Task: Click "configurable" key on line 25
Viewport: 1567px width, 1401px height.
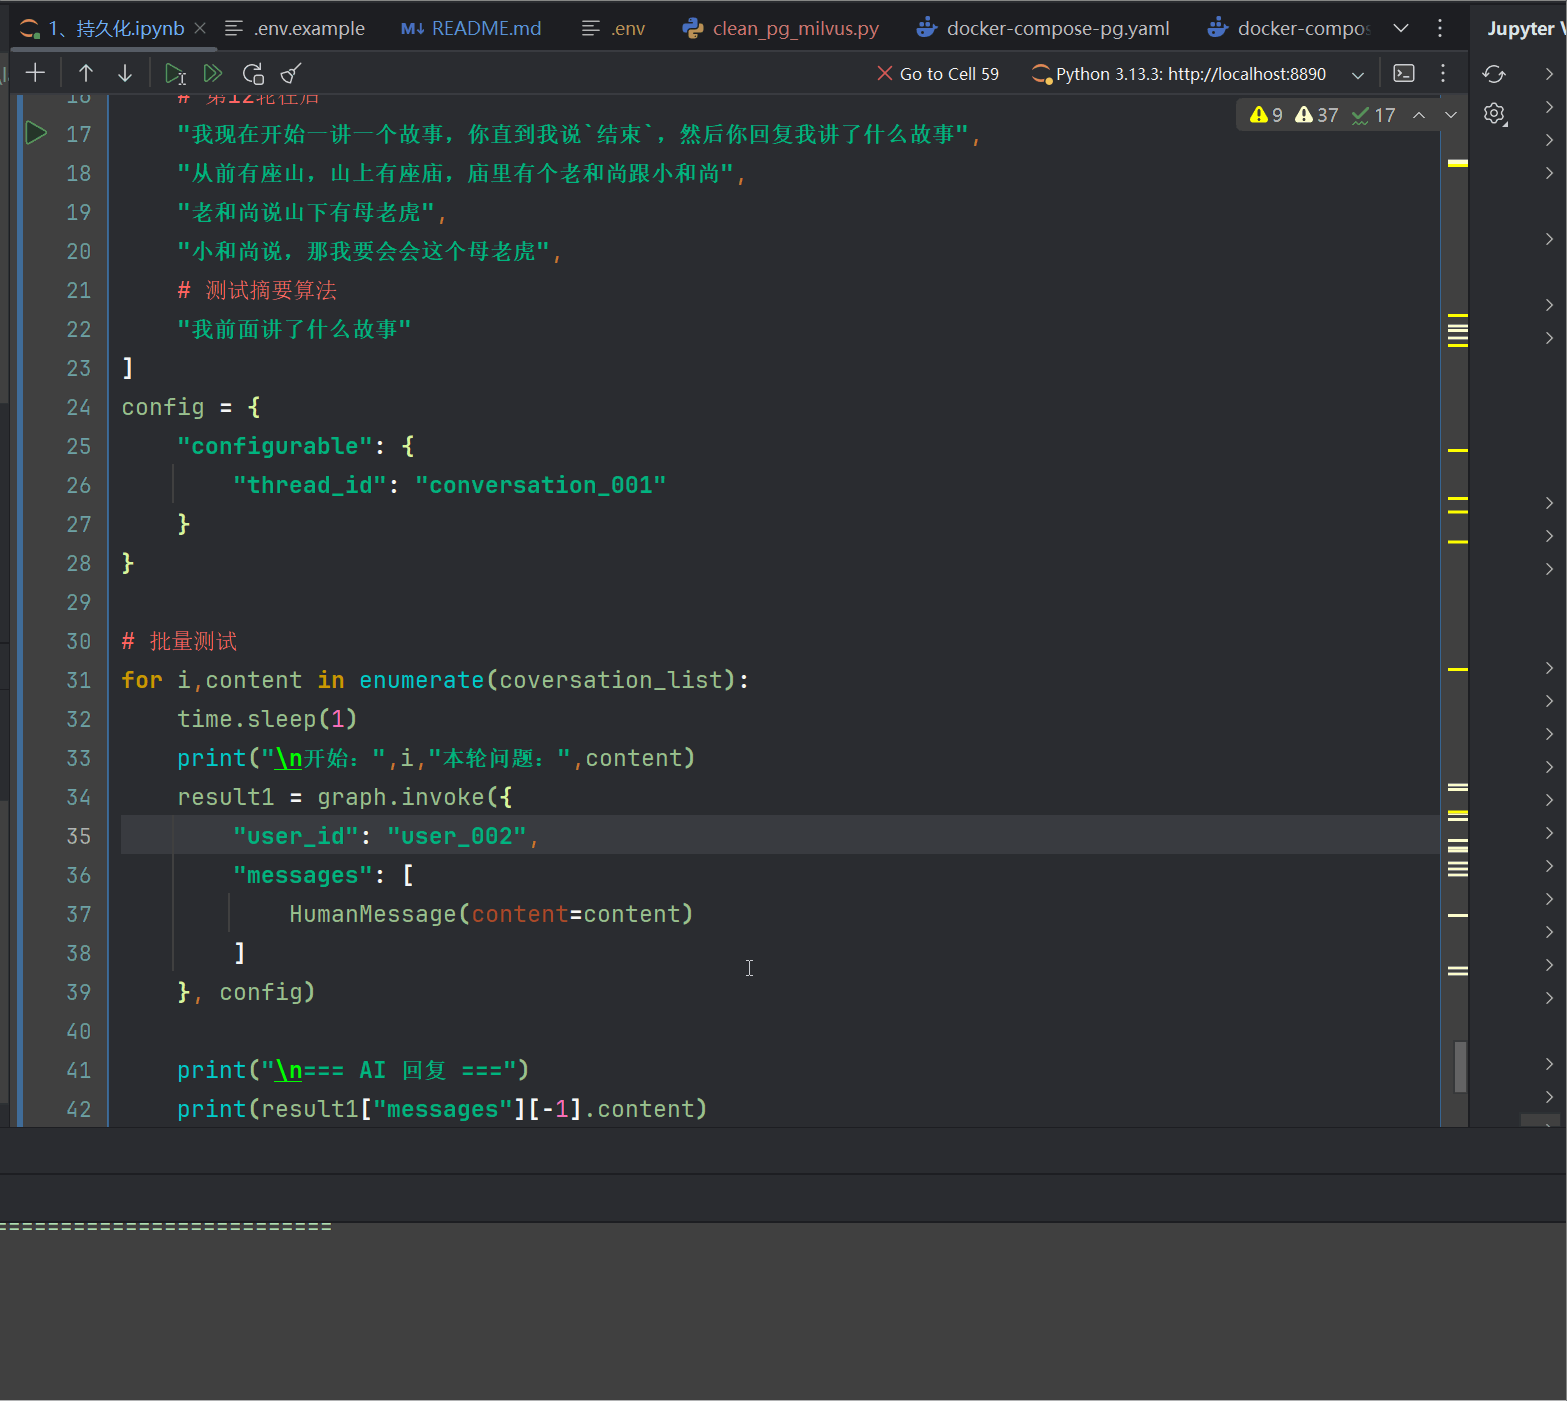Action: click(275, 446)
